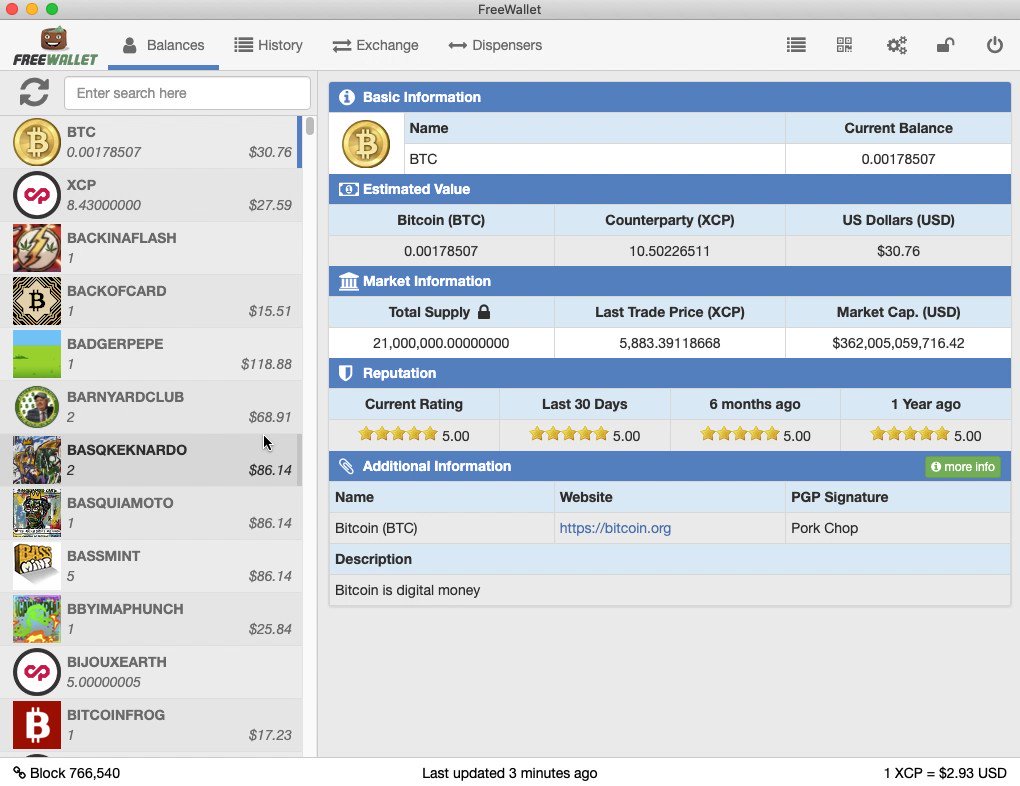Select BASSMINT asset row
This screenshot has width=1020, height=786.
point(151,566)
